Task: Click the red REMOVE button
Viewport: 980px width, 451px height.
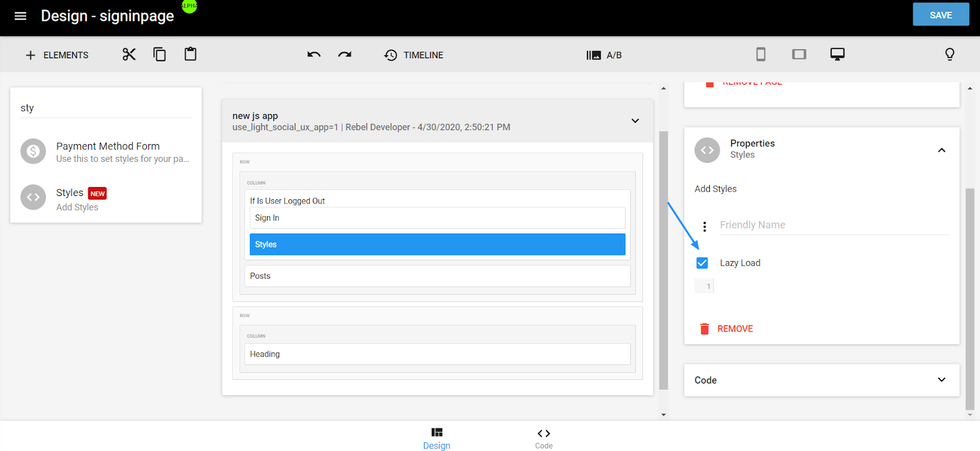Action: coord(725,328)
